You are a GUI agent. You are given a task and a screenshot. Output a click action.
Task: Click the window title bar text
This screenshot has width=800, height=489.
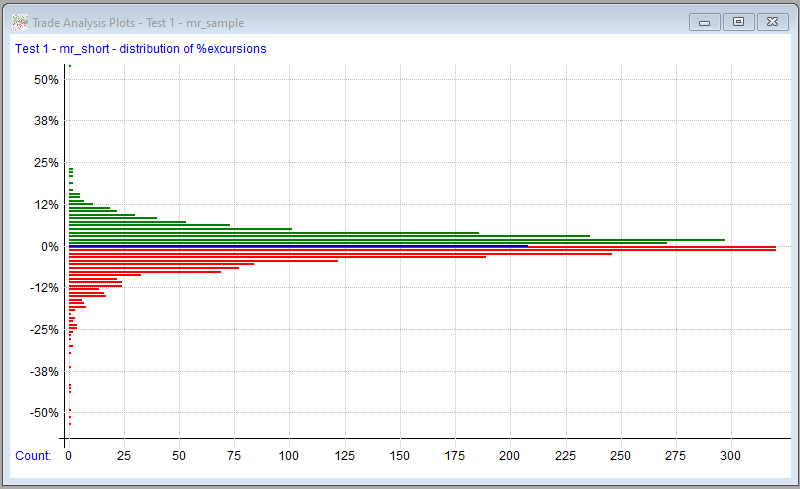138,22
